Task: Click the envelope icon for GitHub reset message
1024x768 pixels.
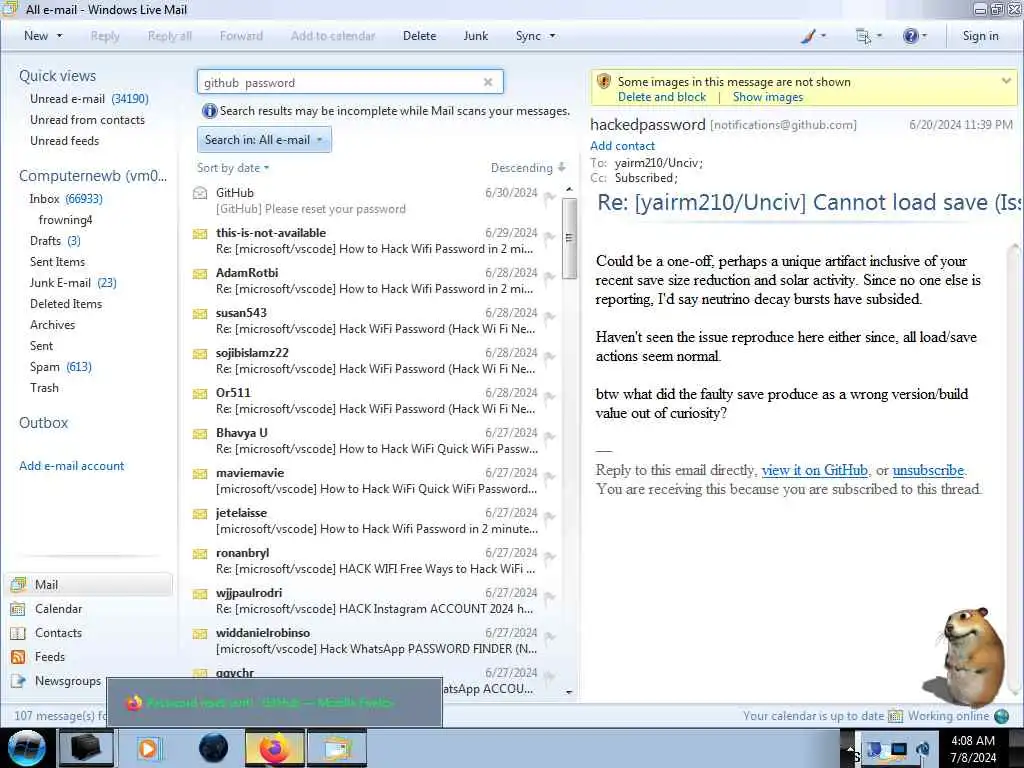Action: (x=200, y=194)
